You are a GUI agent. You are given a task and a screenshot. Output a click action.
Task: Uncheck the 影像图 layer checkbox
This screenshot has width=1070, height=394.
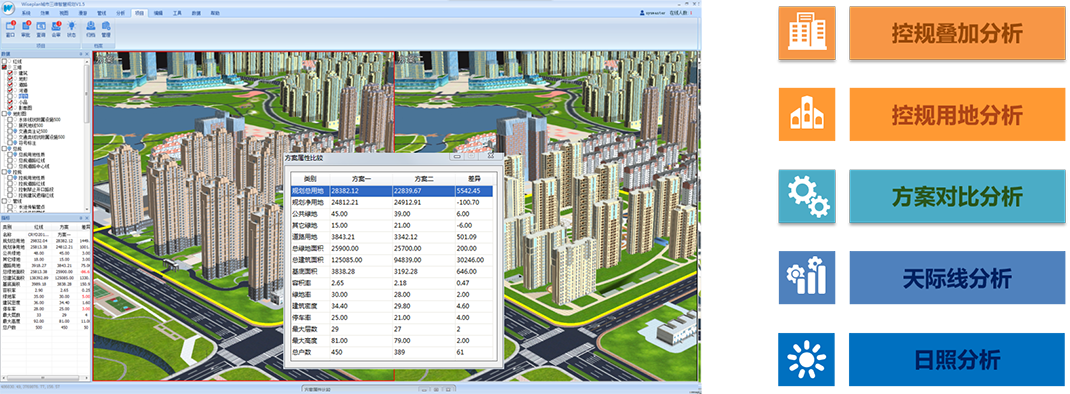pos(10,108)
